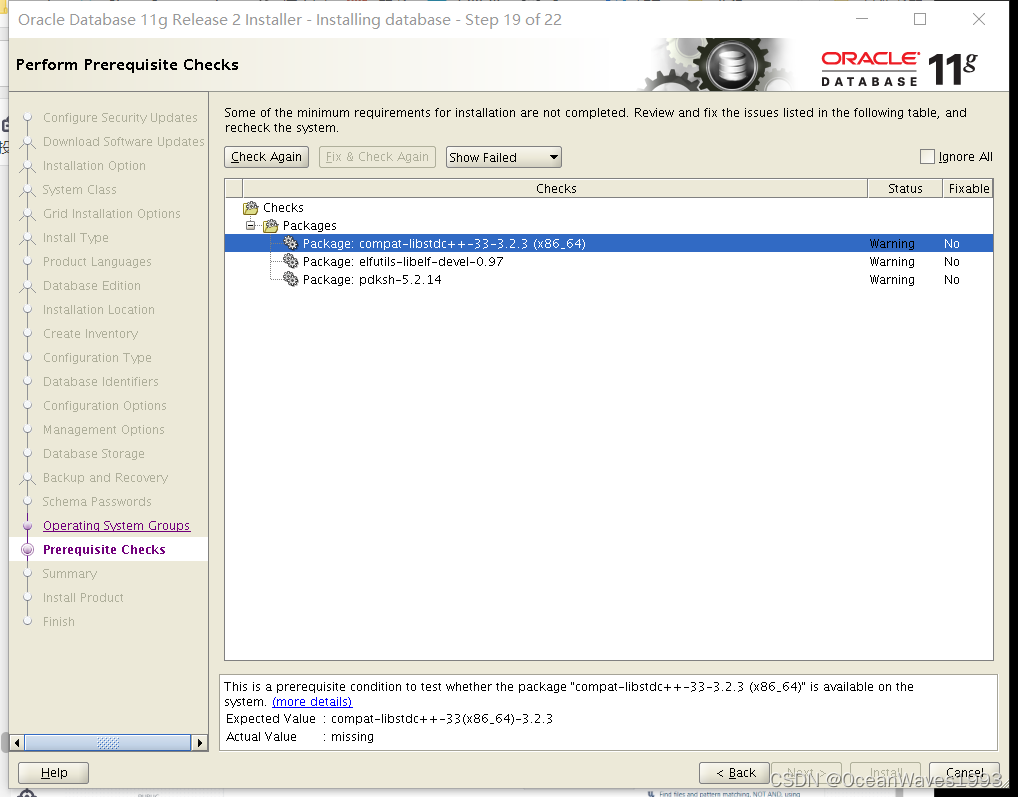Open Help for the installer
The height and width of the screenshot is (797, 1018).
pyautogui.click(x=53, y=772)
